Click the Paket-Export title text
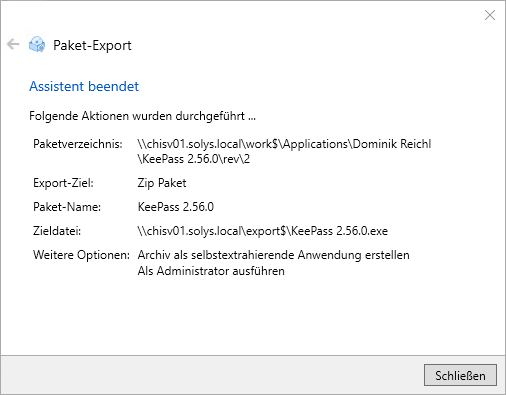Screen dimensions: 506x395 (x=92, y=45)
